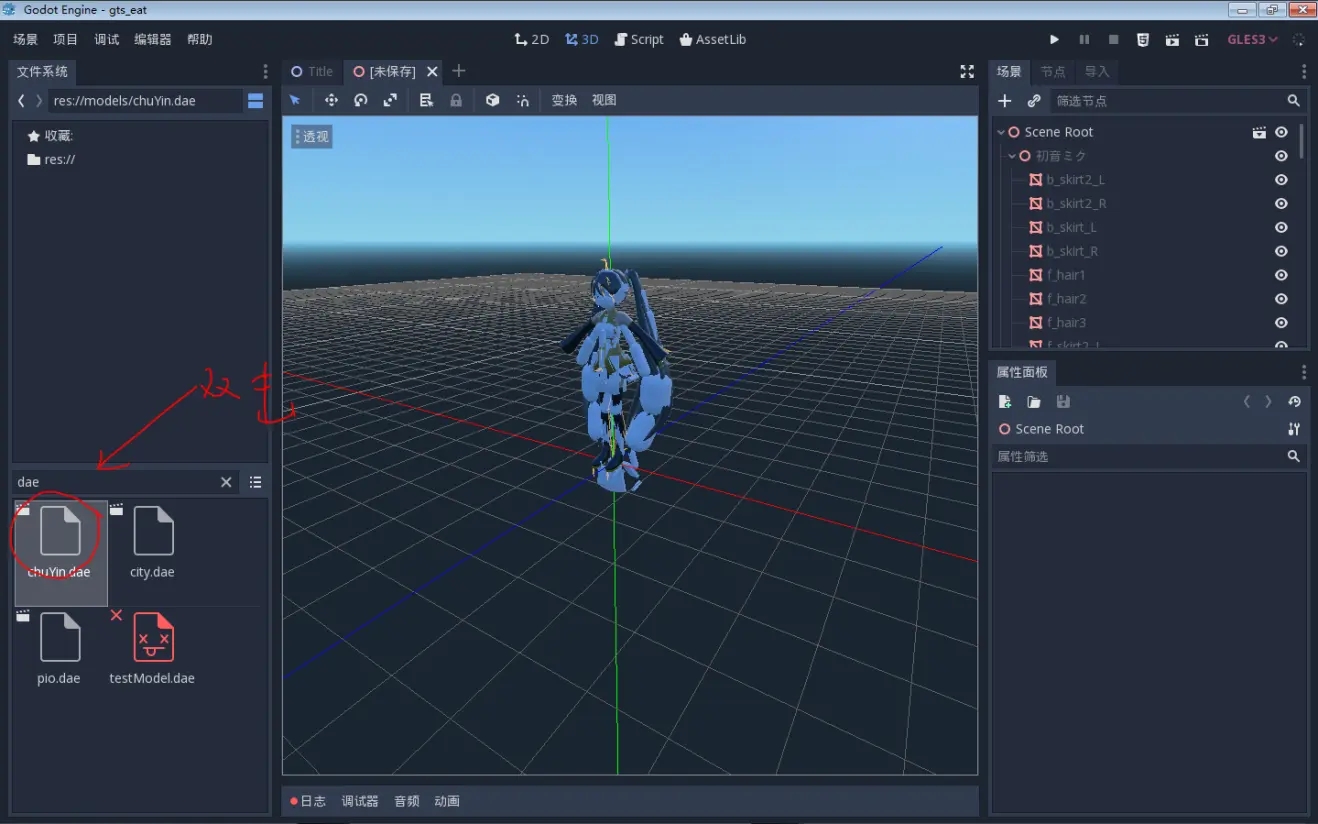Toggle visibility of f_hair1 node
This screenshot has height=824, width=1318.
coord(1281,275)
